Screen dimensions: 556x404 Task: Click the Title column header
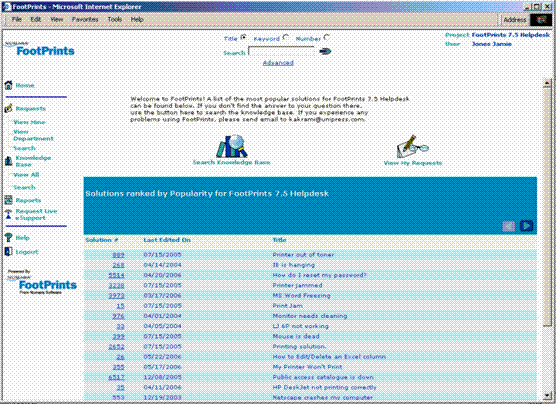(279, 240)
